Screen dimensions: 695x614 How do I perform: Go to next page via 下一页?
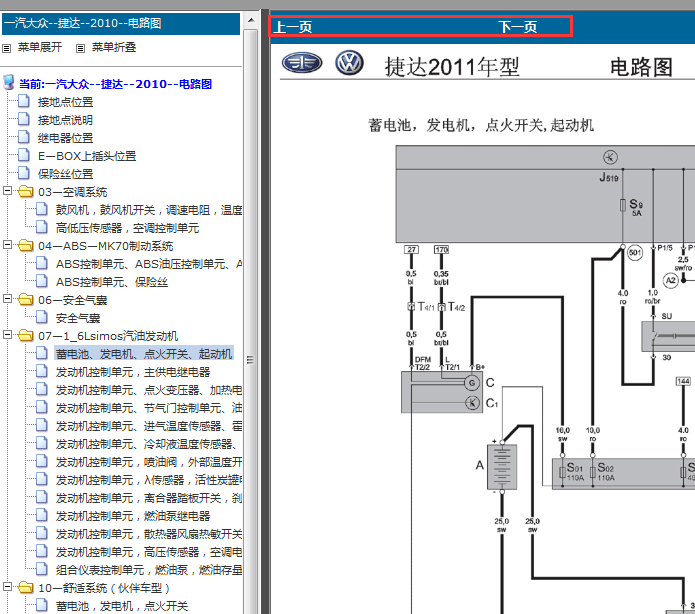tap(517, 27)
